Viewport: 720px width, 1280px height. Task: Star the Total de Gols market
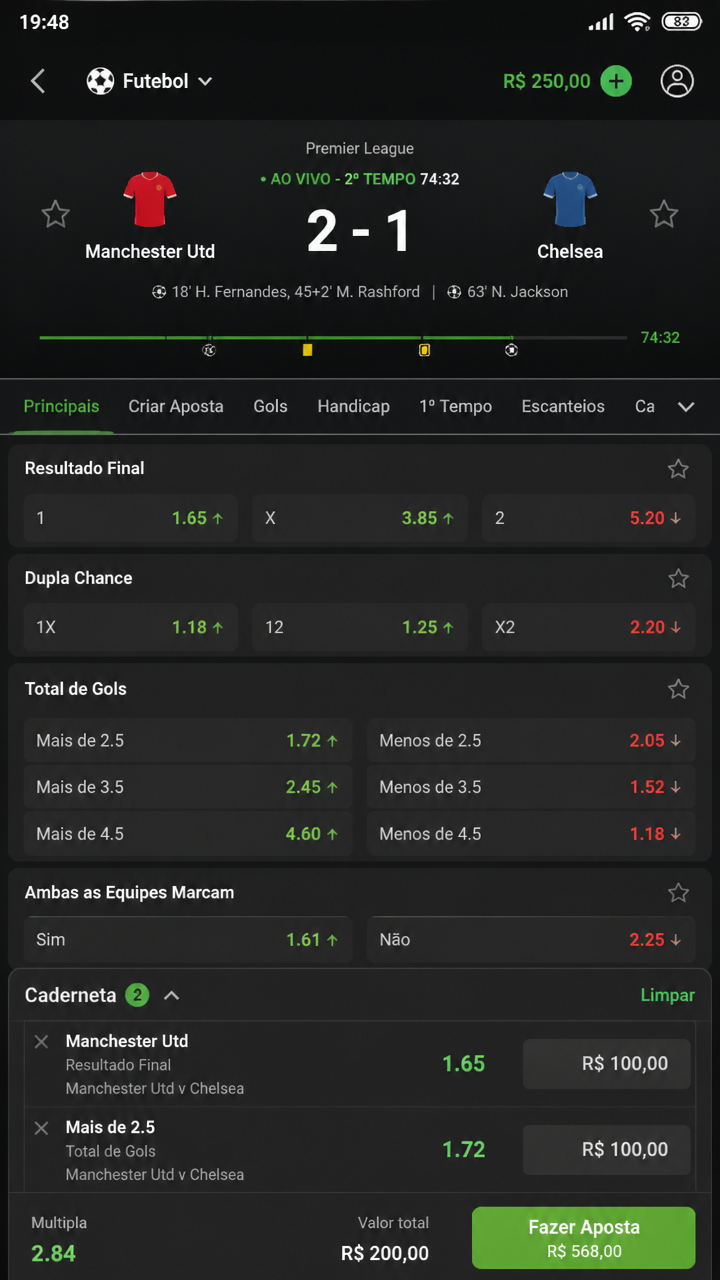coord(678,689)
